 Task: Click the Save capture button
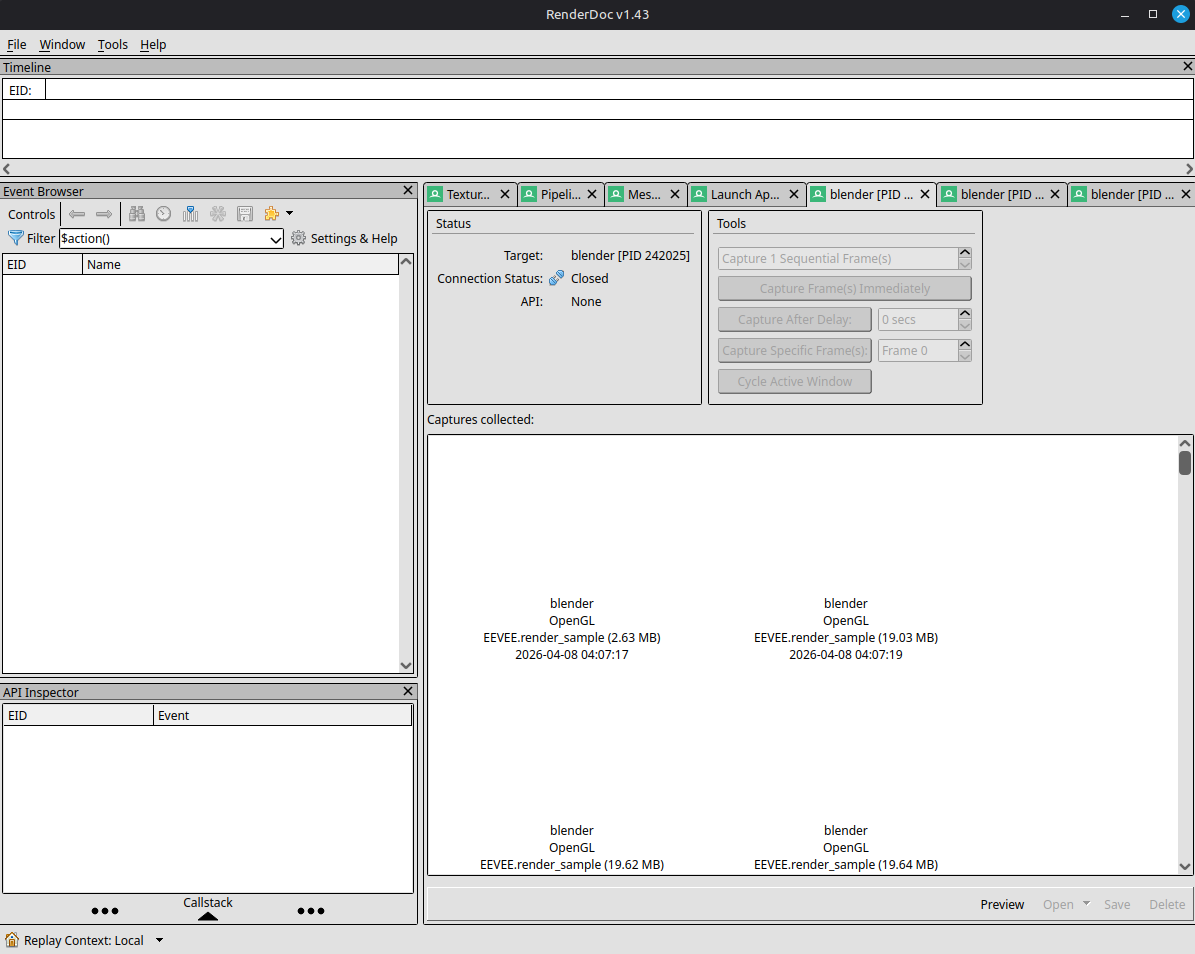(1117, 904)
